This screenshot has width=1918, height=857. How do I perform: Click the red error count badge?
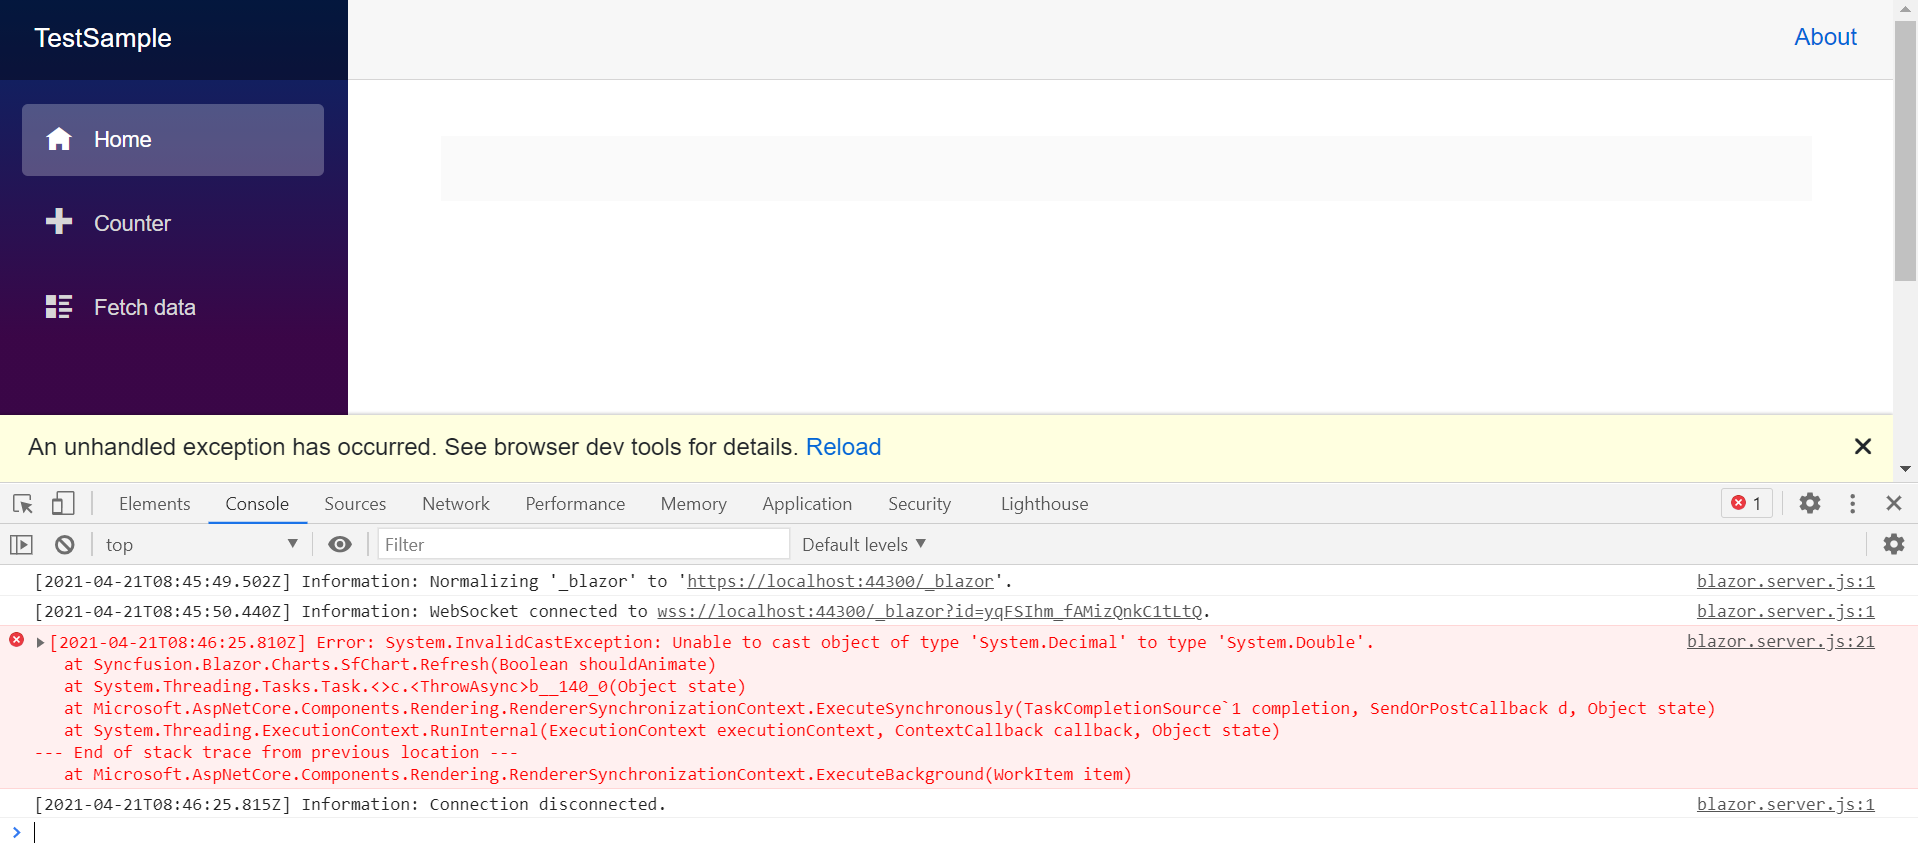coord(1746,504)
